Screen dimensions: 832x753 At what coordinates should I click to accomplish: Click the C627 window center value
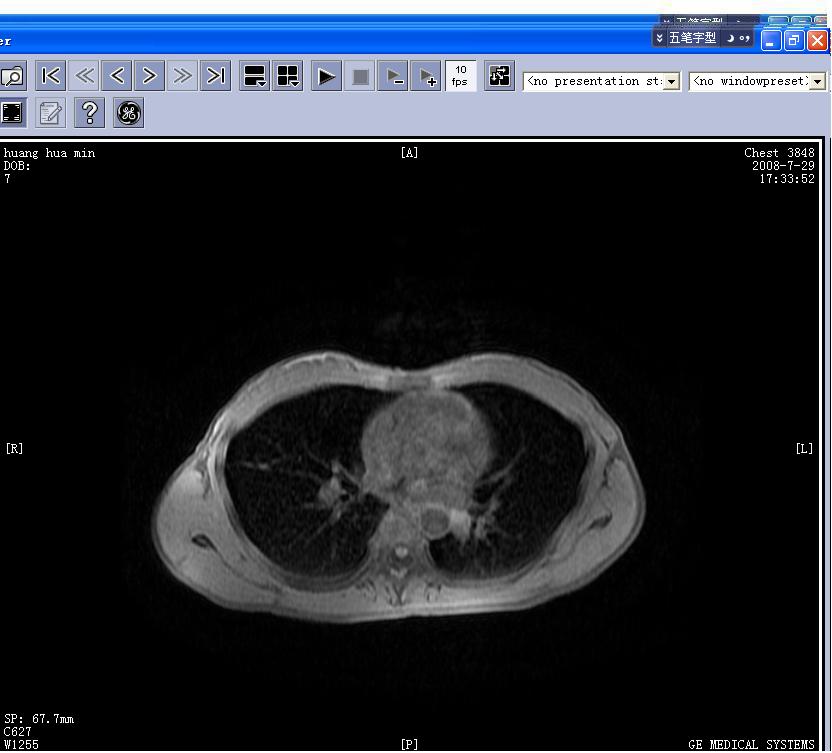[x=17, y=732]
